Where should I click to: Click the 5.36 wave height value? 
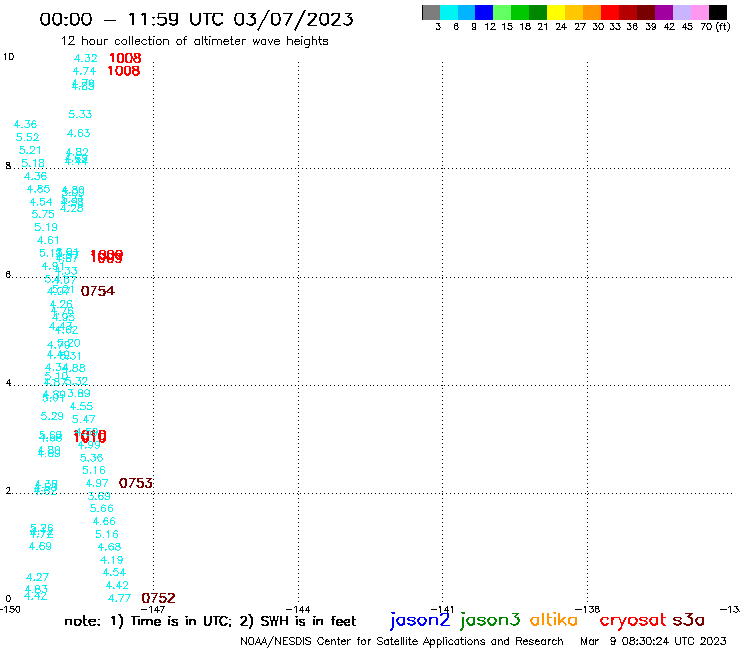point(91,458)
